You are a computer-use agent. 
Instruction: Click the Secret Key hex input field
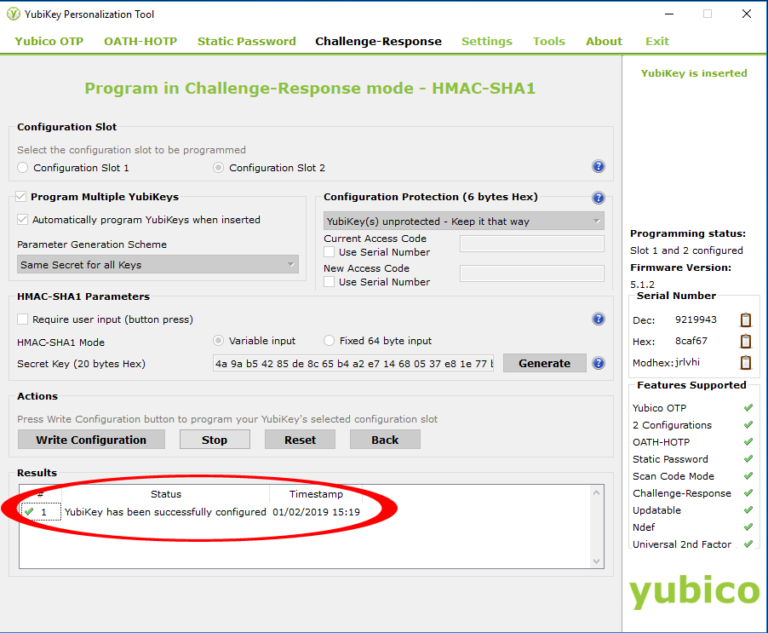coord(353,364)
